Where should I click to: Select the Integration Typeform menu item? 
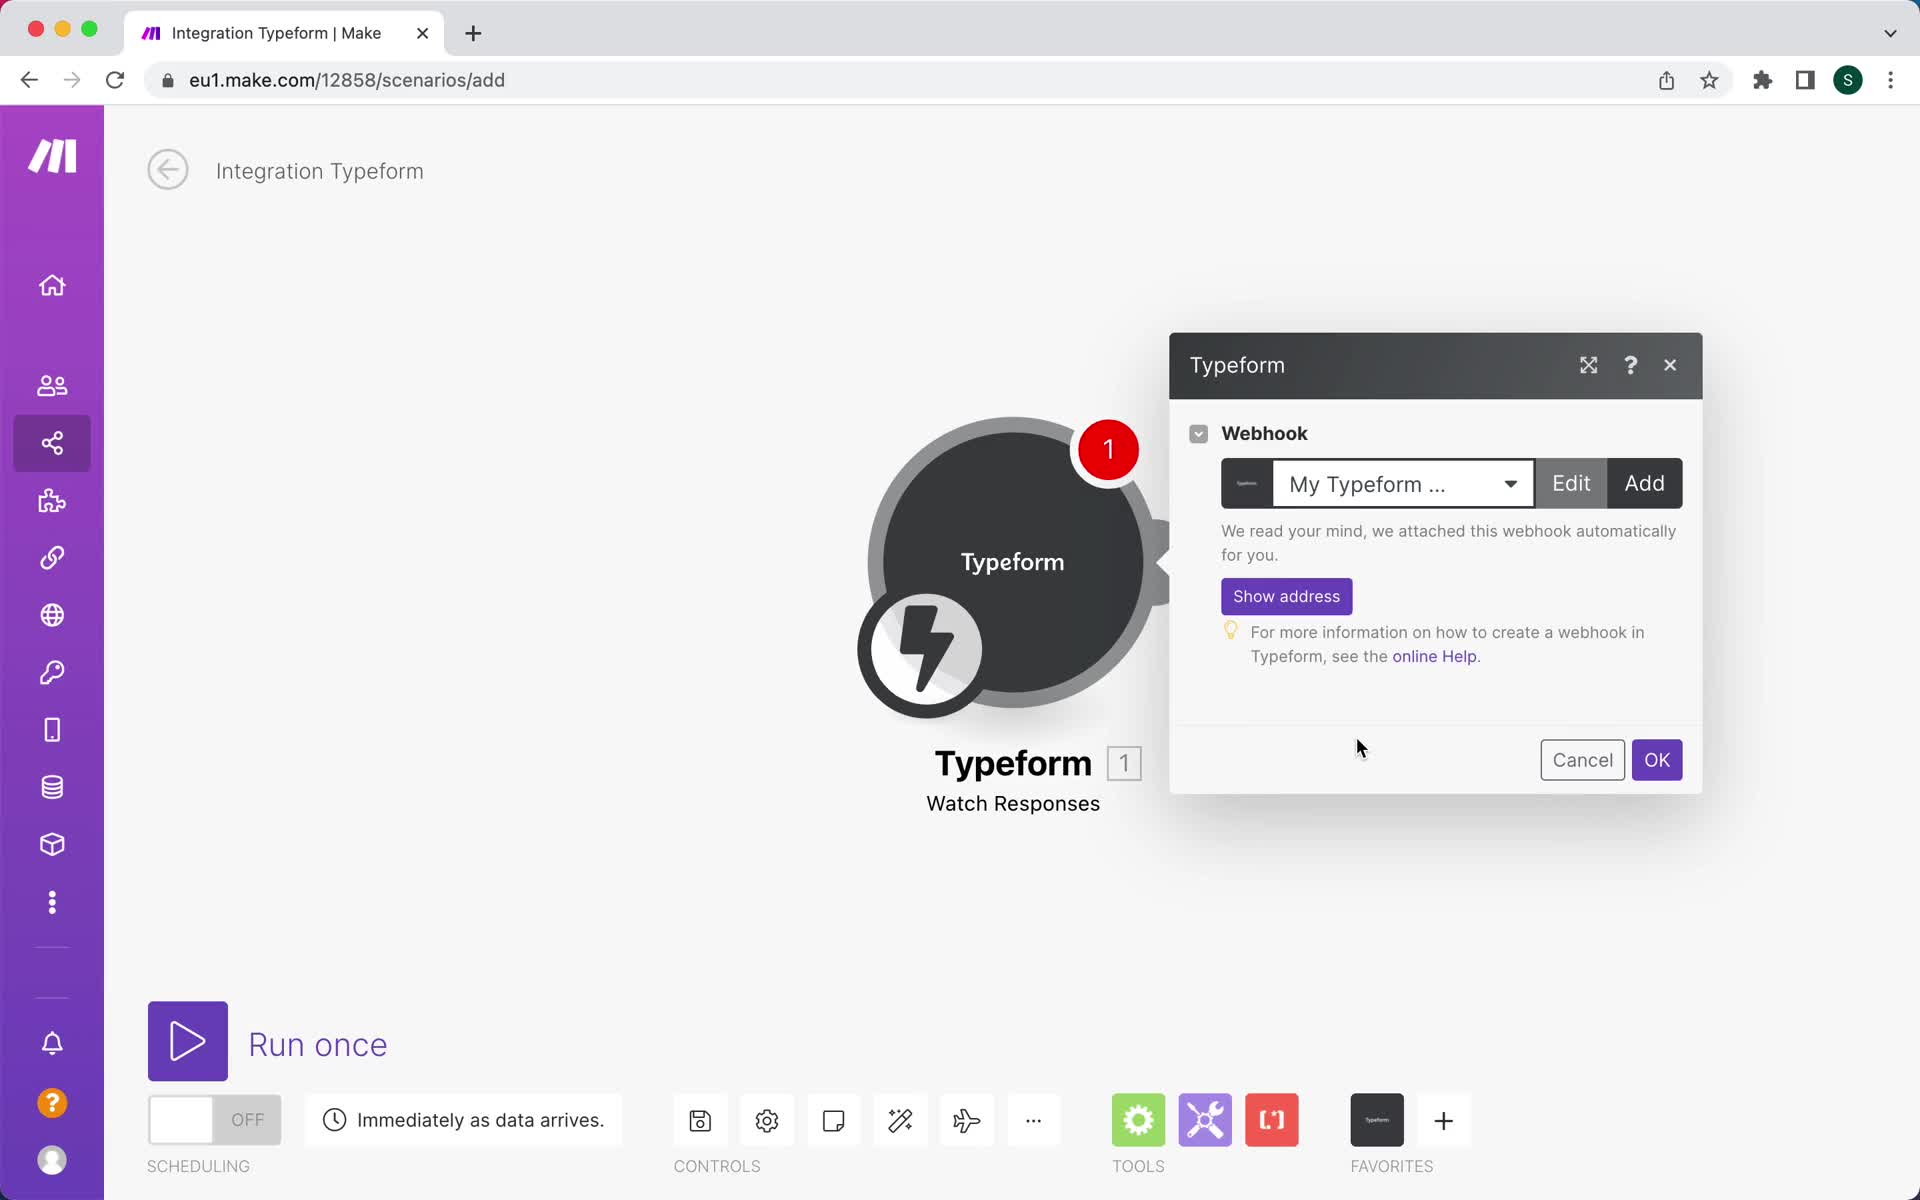319,170
